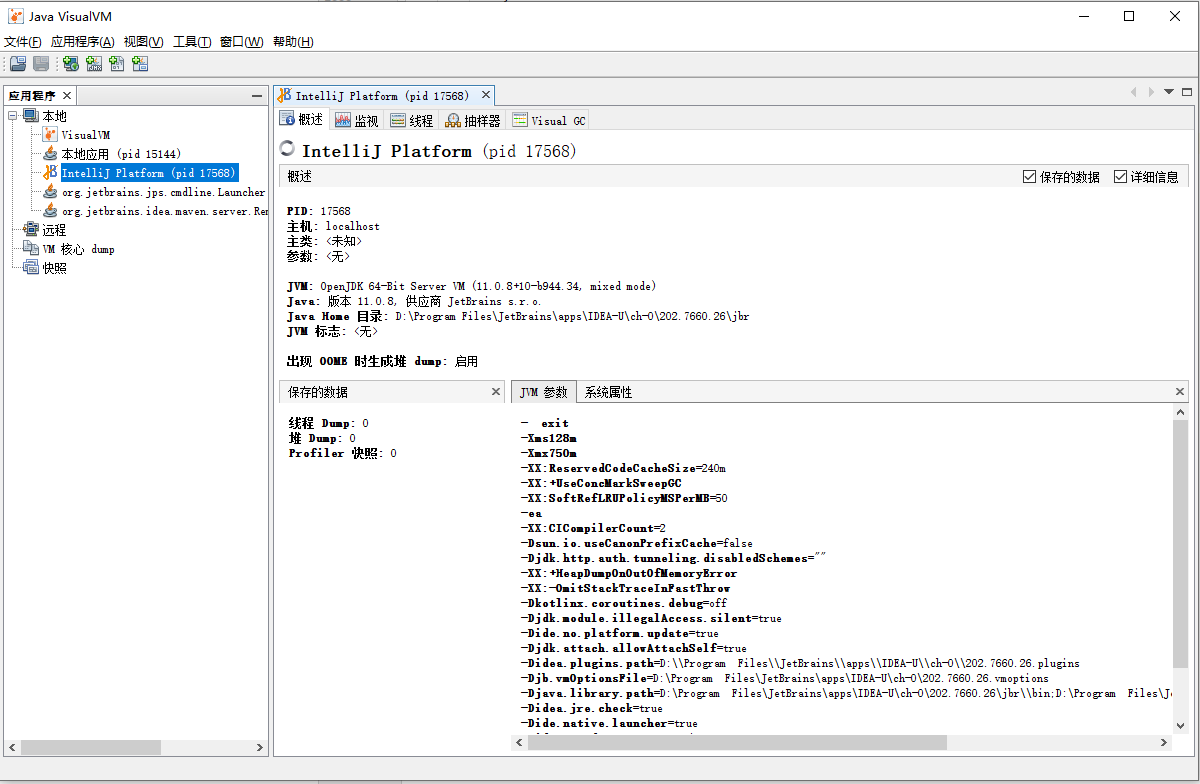Switch to the 线程 tab
The width and height of the screenshot is (1200, 784).
(412, 120)
